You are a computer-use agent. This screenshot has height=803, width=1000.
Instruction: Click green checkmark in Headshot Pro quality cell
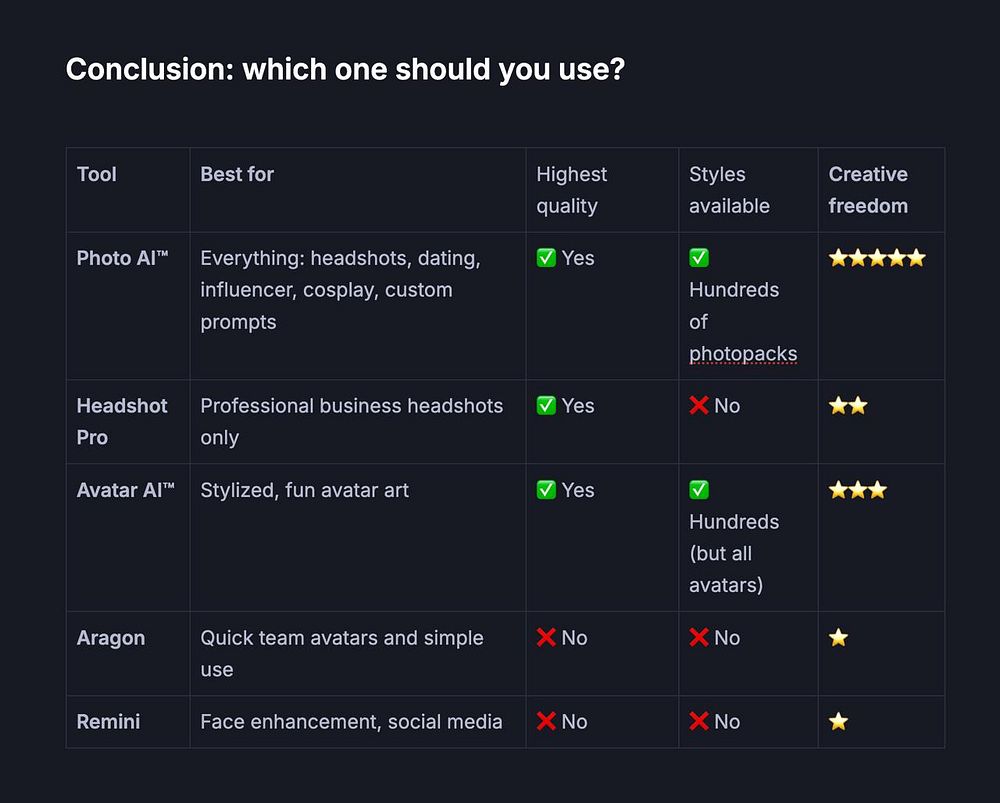click(546, 406)
